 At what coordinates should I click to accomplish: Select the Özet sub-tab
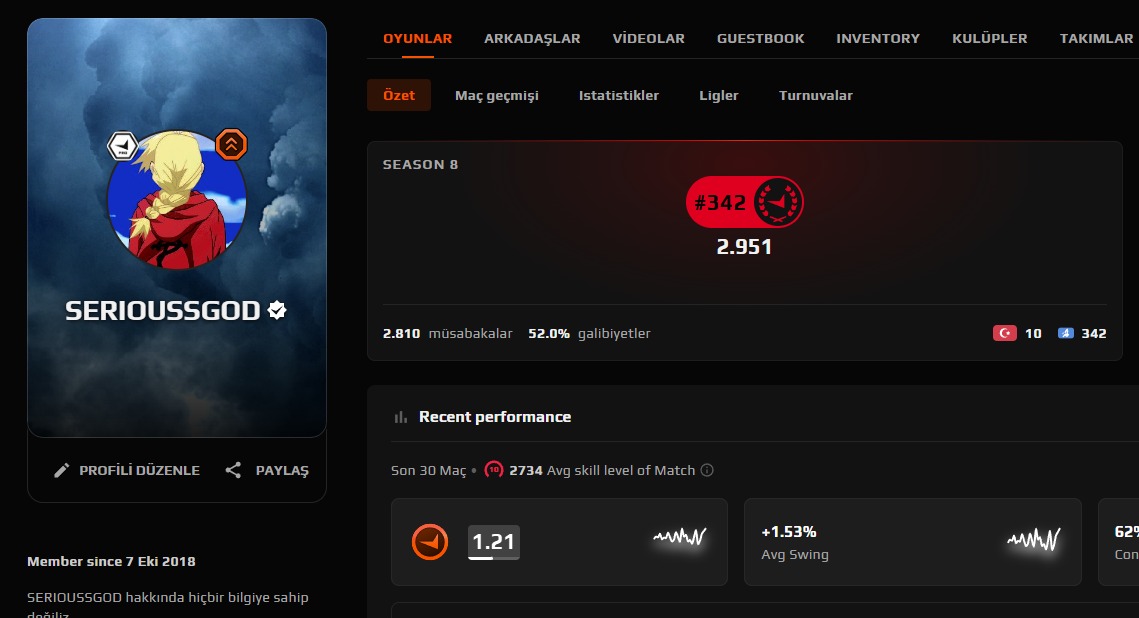tap(399, 95)
